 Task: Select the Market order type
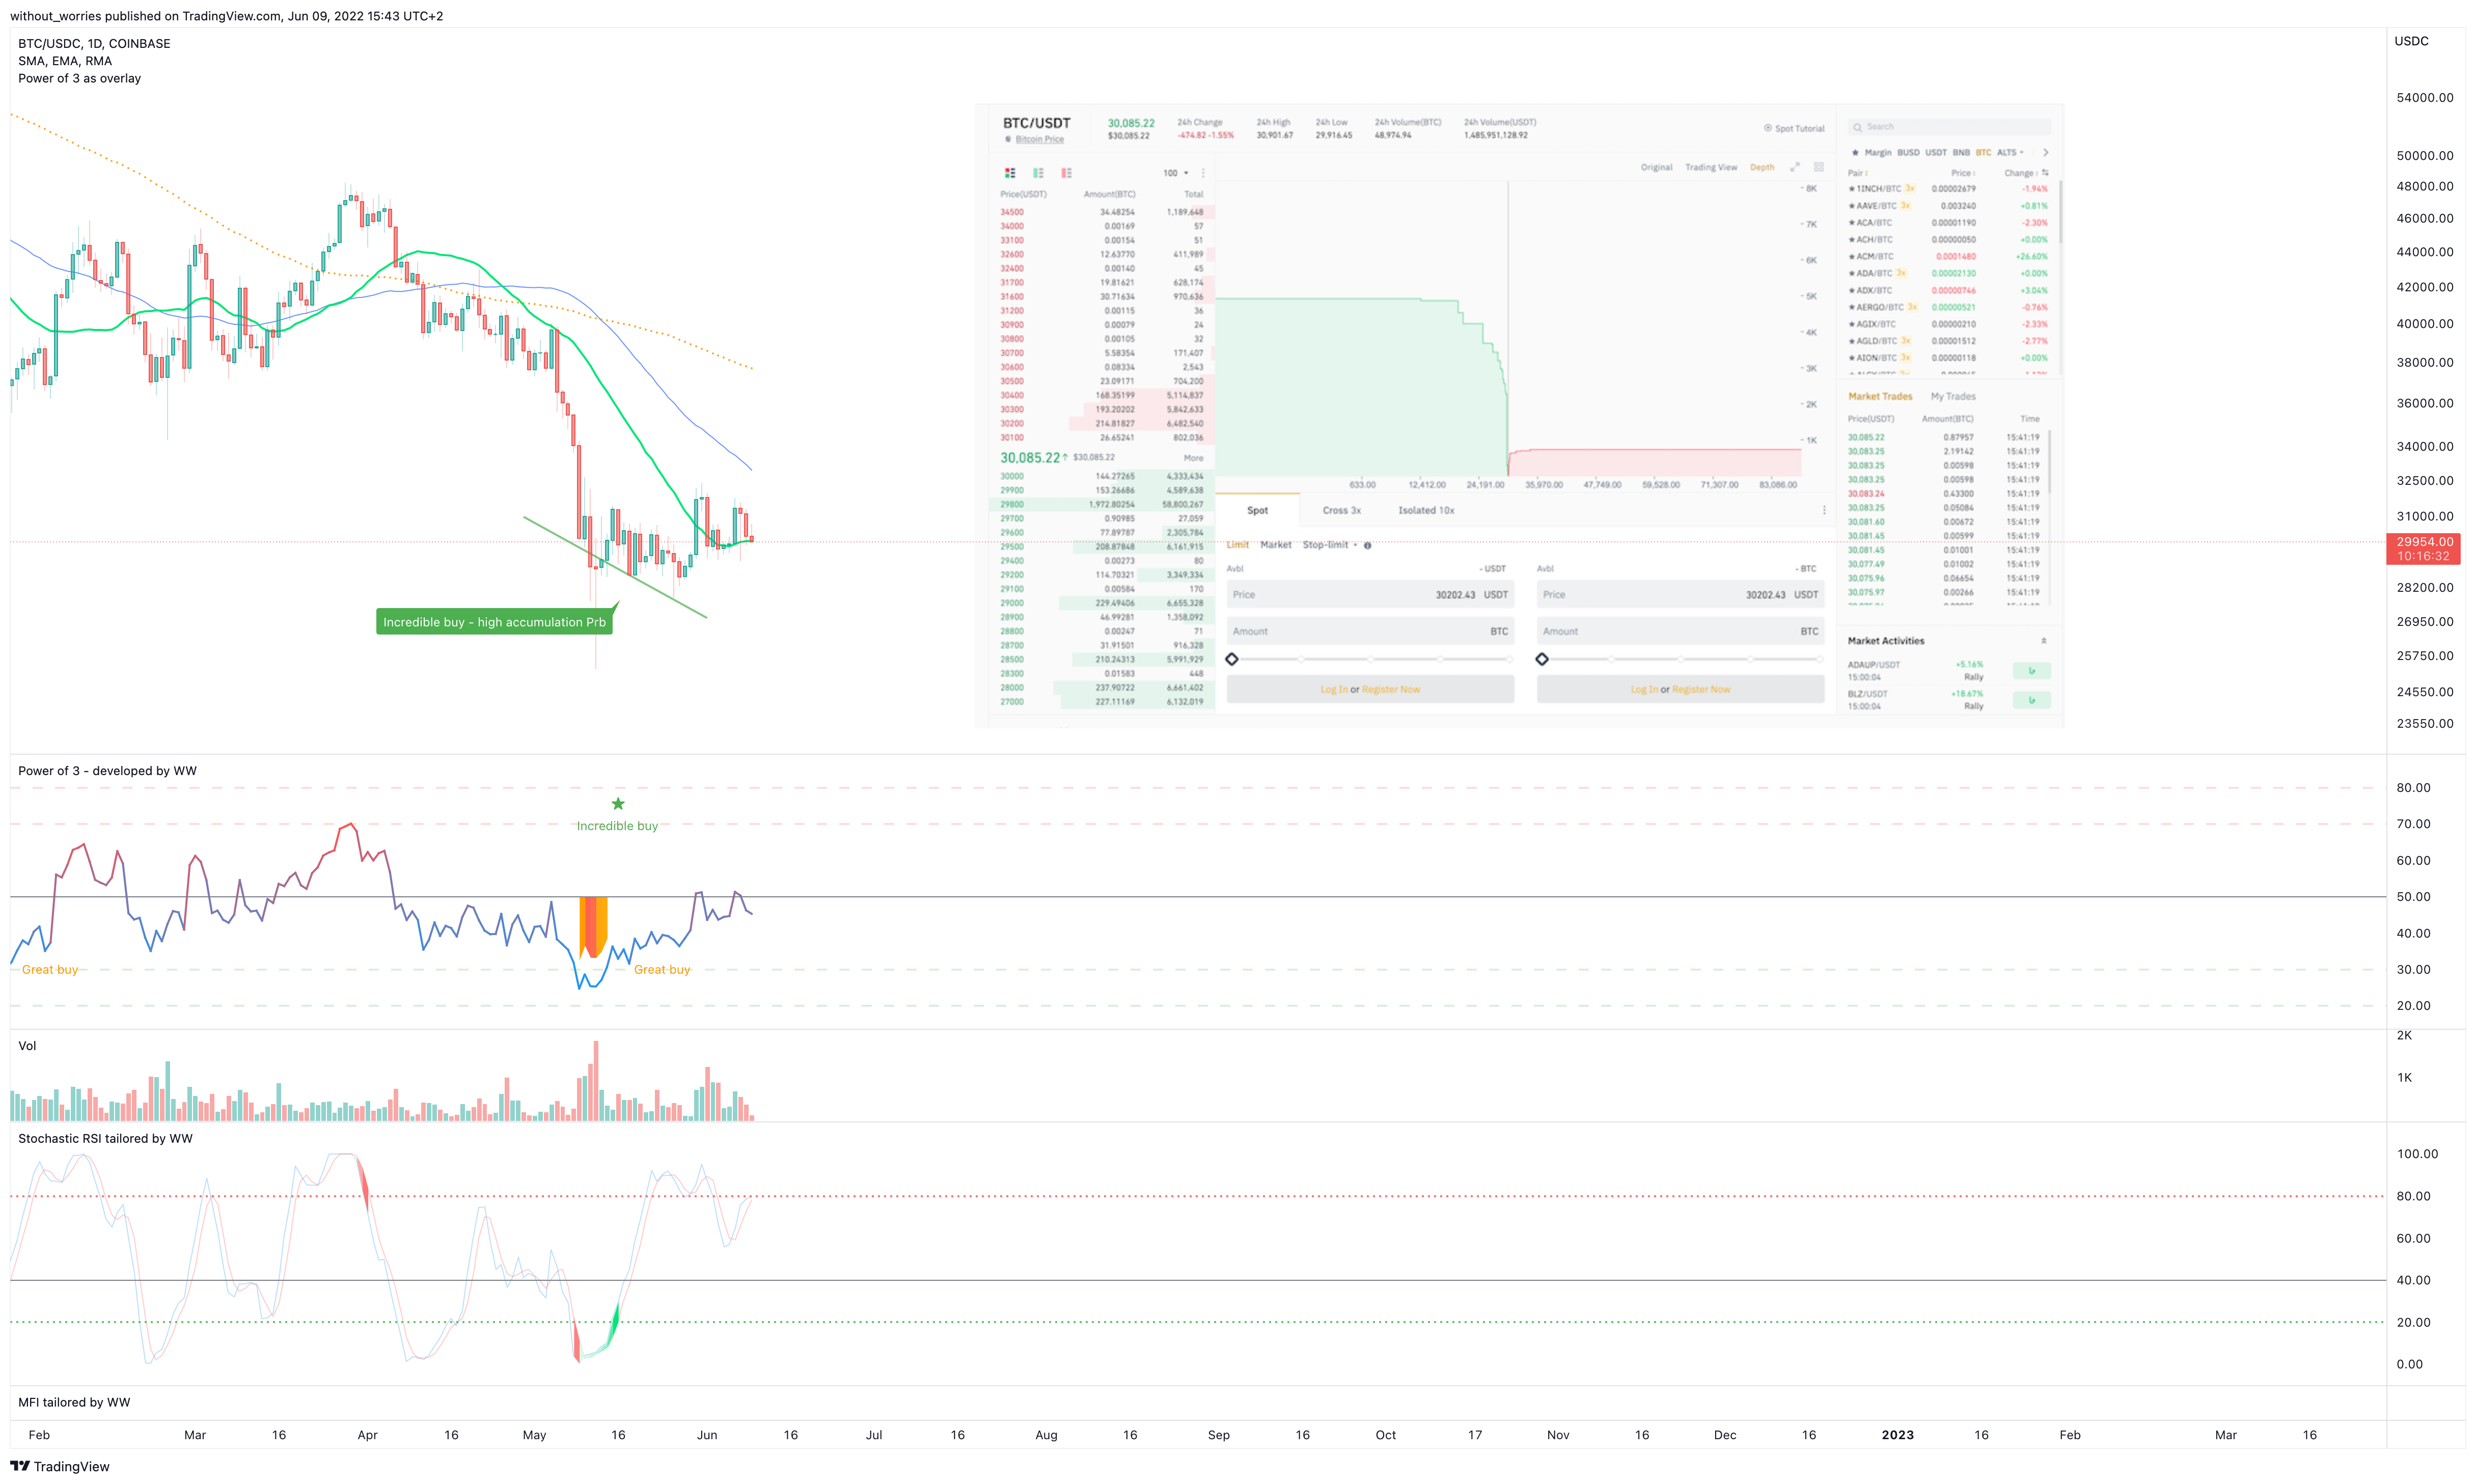click(1276, 545)
